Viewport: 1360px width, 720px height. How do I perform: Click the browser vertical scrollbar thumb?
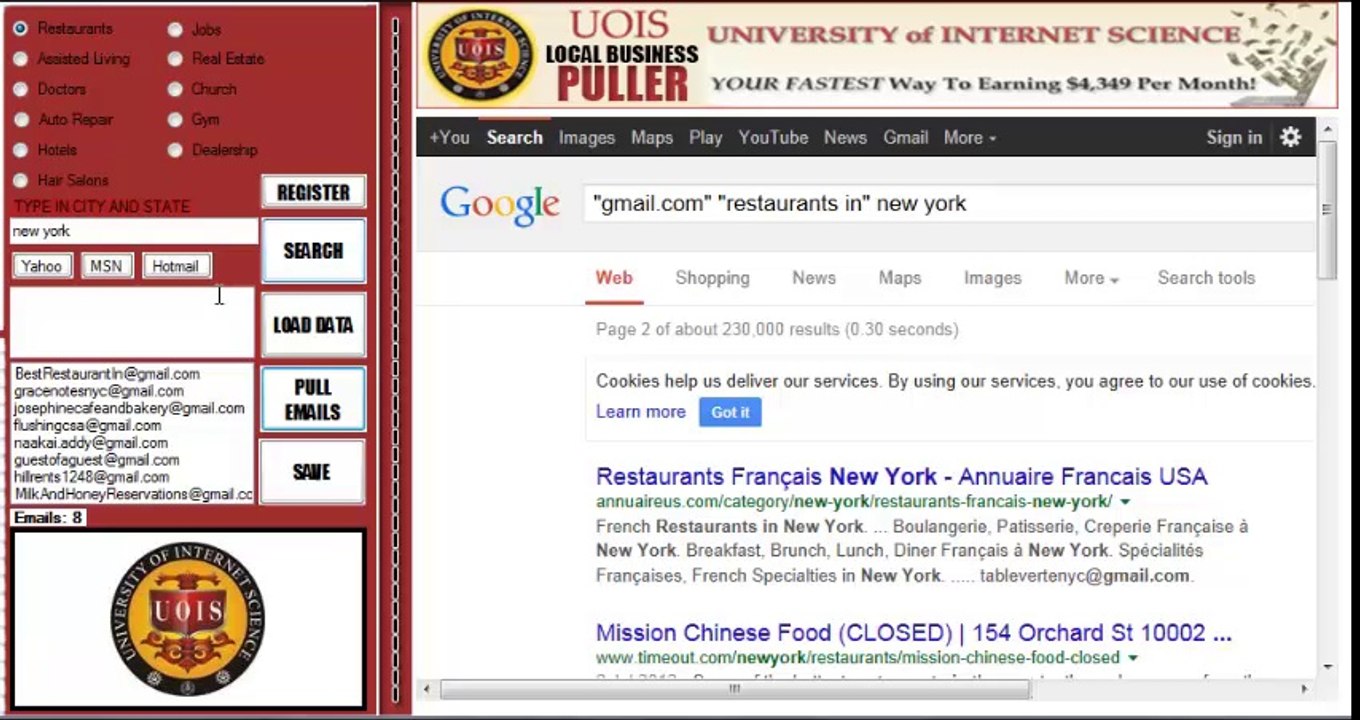(x=1327, y=209)
